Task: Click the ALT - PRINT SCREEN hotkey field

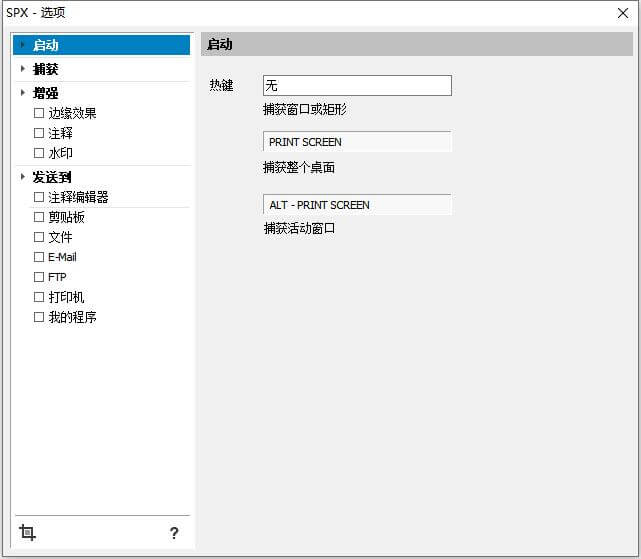Action: coord(357,204)
